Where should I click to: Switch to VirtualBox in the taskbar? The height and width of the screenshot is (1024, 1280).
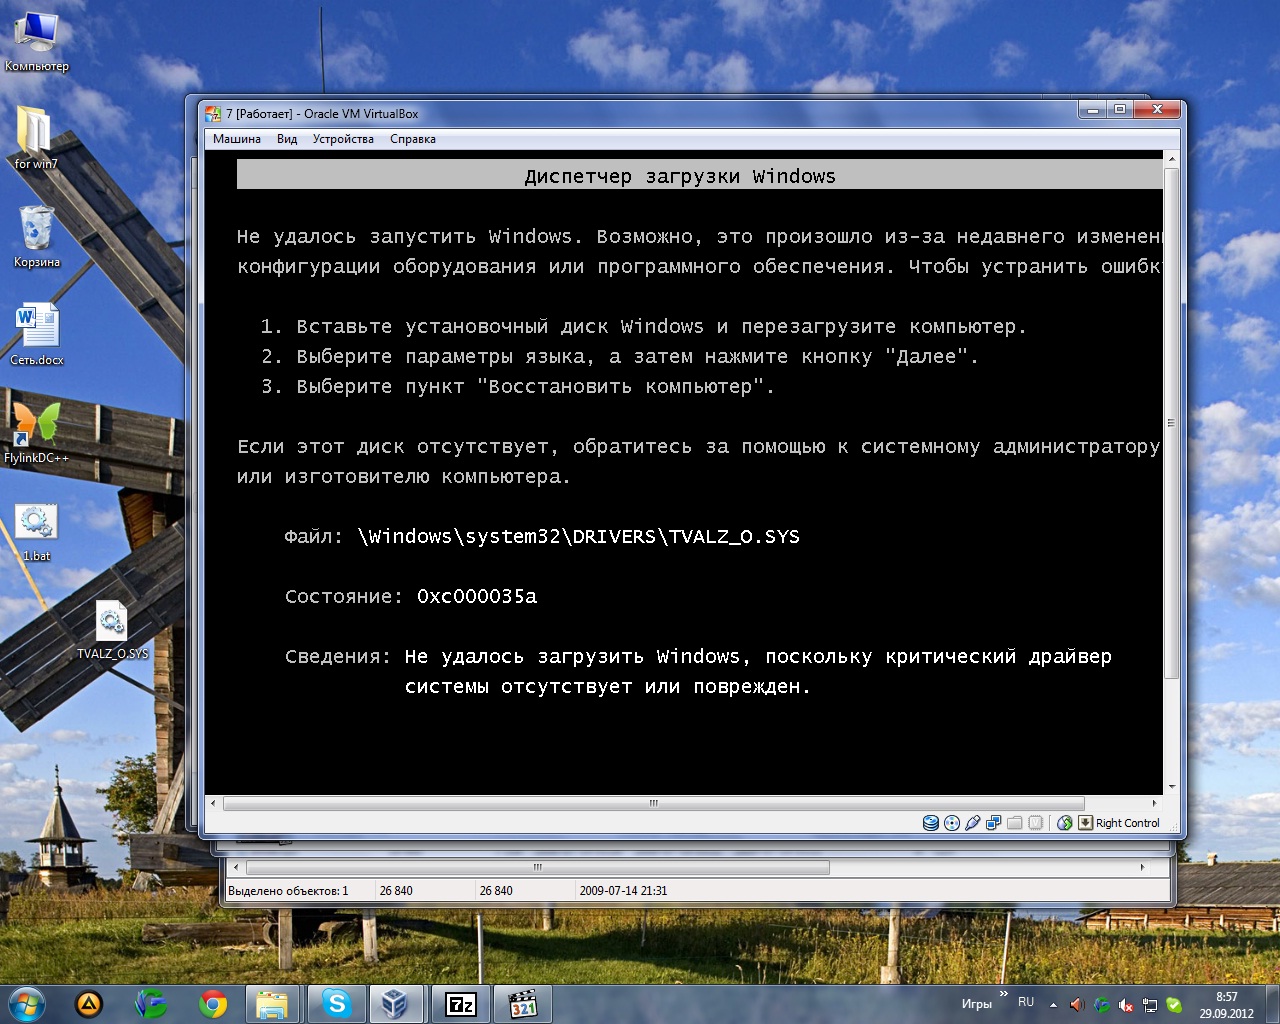pyautogui.click(x=396, y=1003)
